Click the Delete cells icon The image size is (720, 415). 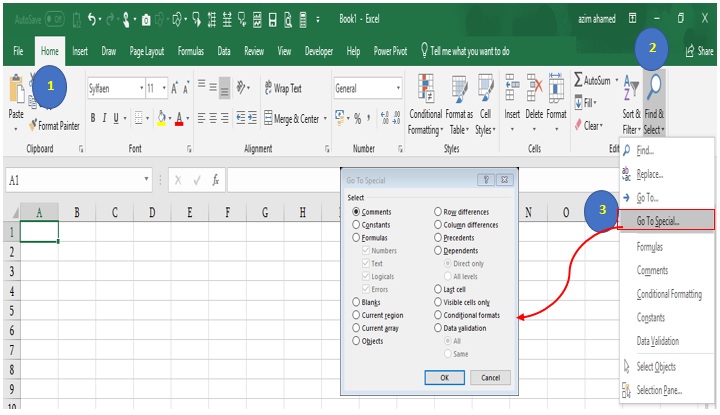(x=534, y=87)
